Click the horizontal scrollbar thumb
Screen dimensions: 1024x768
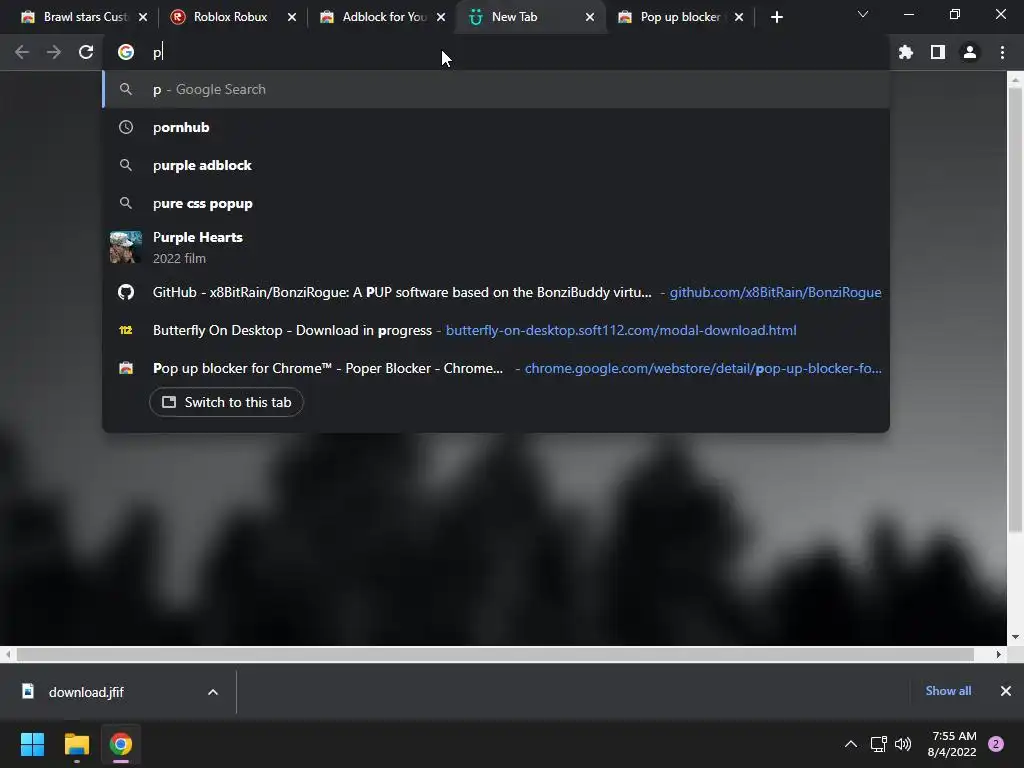495,654
